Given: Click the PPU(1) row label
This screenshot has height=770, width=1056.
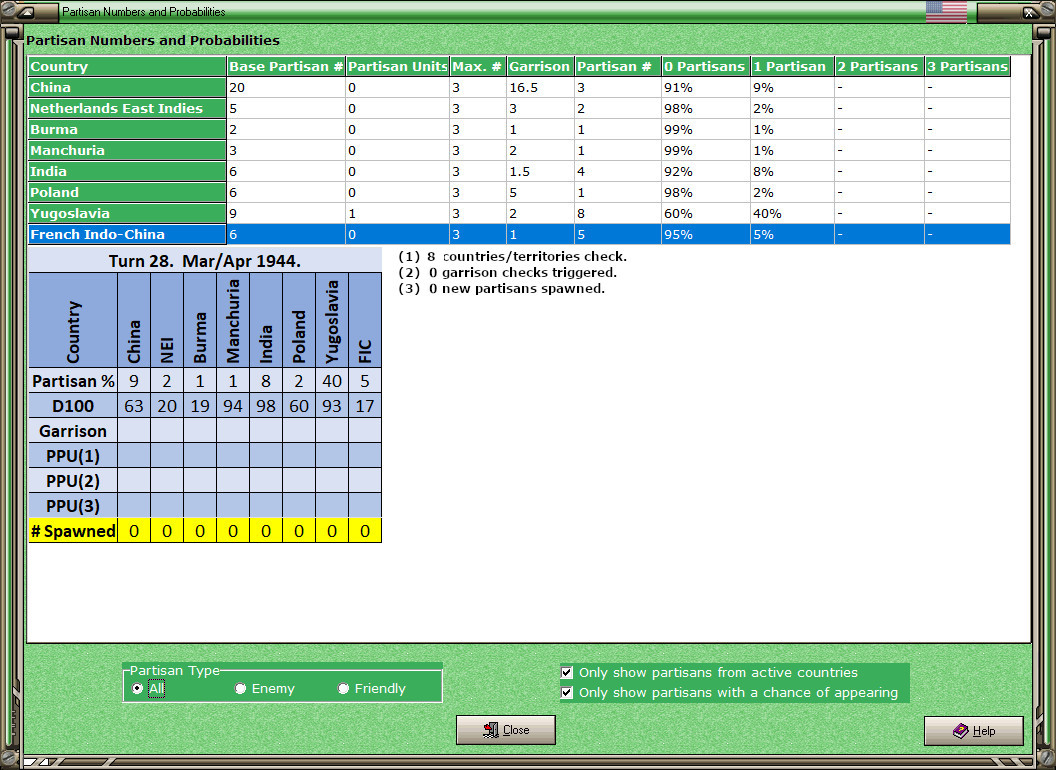Looking at the screenshot, I should [x=73, y=456].
